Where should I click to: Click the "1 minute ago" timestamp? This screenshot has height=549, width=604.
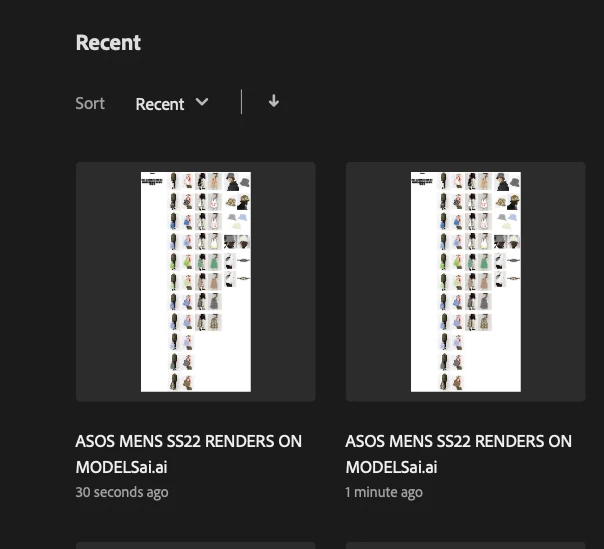click(x=384, y=492)
